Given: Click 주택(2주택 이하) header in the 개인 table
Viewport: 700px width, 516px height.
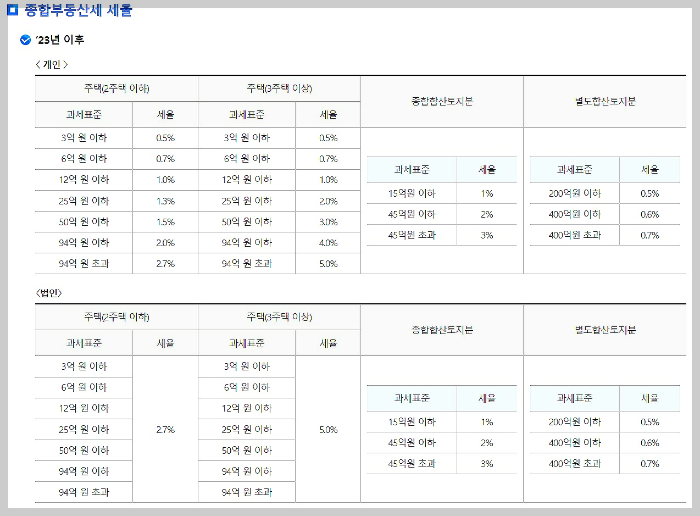Looking at the screenshot, I should [x=117, y=88].
